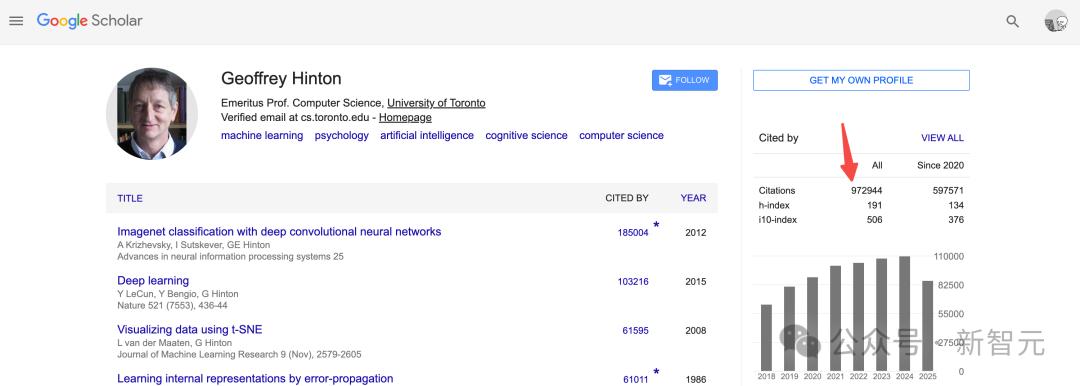Open View All citations link
1080x386 pixels.
(942, 138)
